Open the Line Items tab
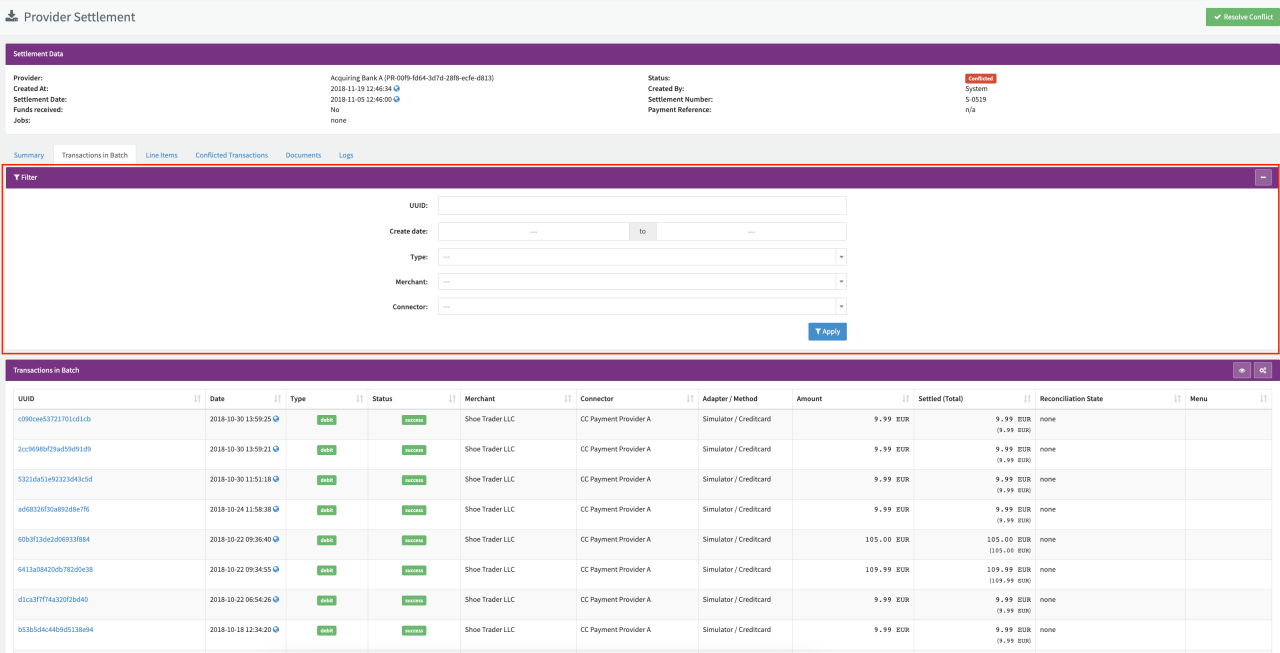The height and width of the screenshot is (653, 1280). coord(161,155)
